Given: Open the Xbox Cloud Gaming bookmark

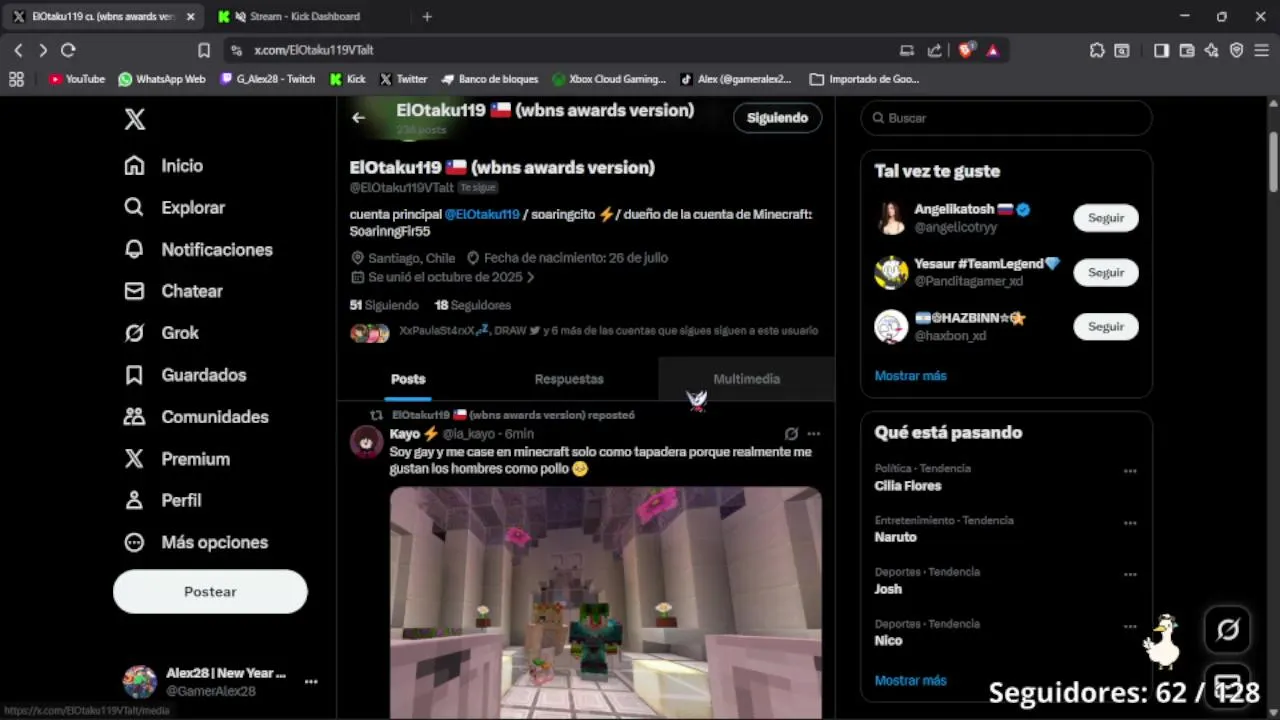Looking at the screenshot, I should coord(609,79).
